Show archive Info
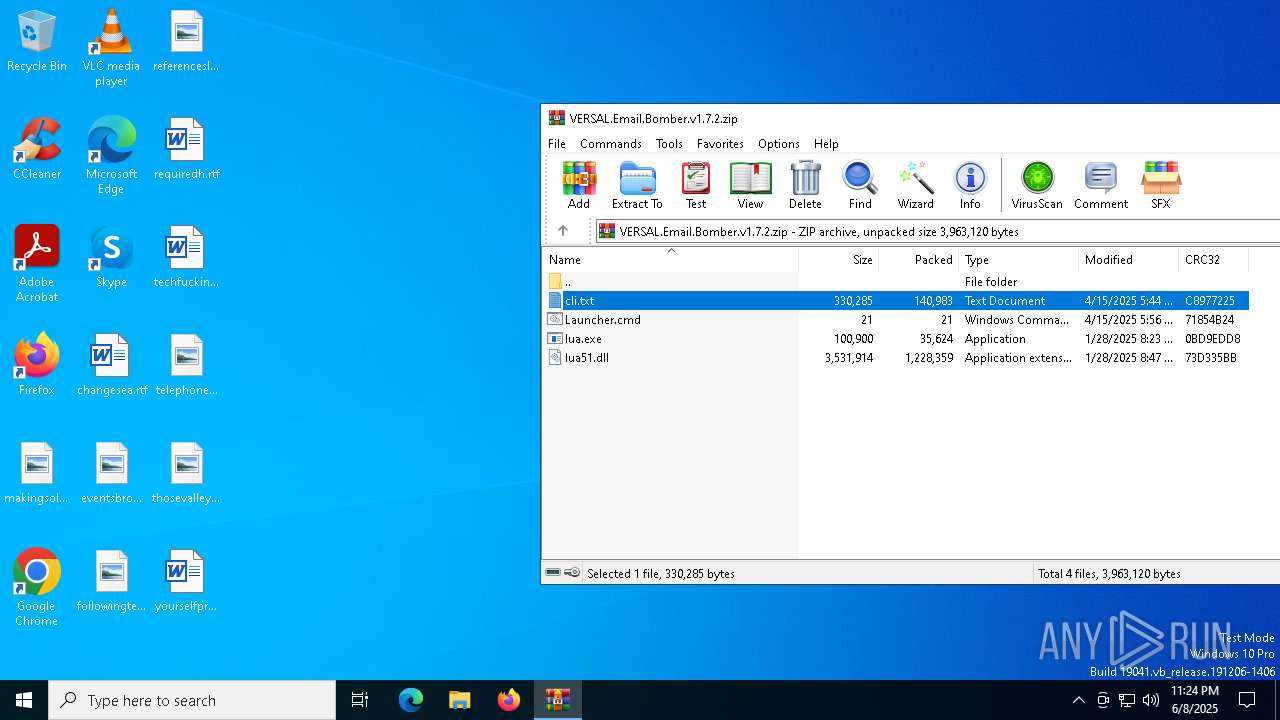 click(x=970, y=185)
